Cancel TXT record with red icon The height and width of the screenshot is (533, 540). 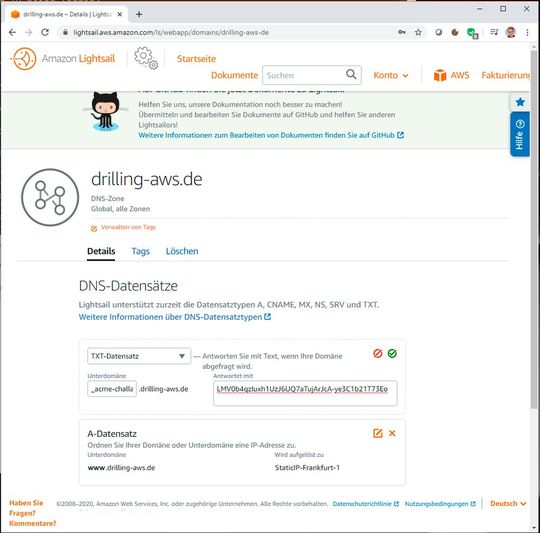click(378, 353)
